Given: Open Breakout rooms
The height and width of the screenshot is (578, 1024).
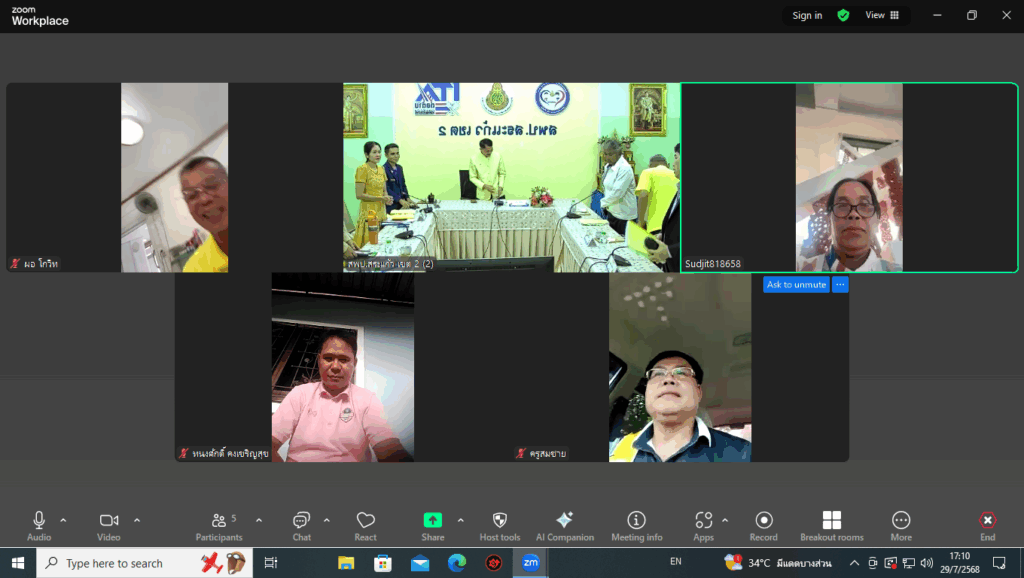Looking at the screenshot, I should pyautogui.click(x=831, y=524).
